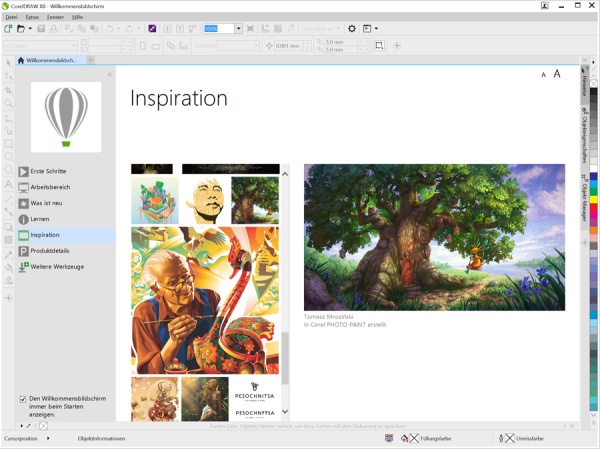Click the Export icon
This screenshot has height=449, width=600.
180,28
